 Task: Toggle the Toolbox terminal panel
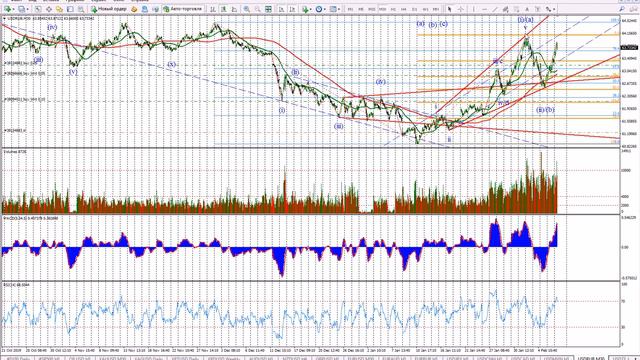click(x=70, y=9)
